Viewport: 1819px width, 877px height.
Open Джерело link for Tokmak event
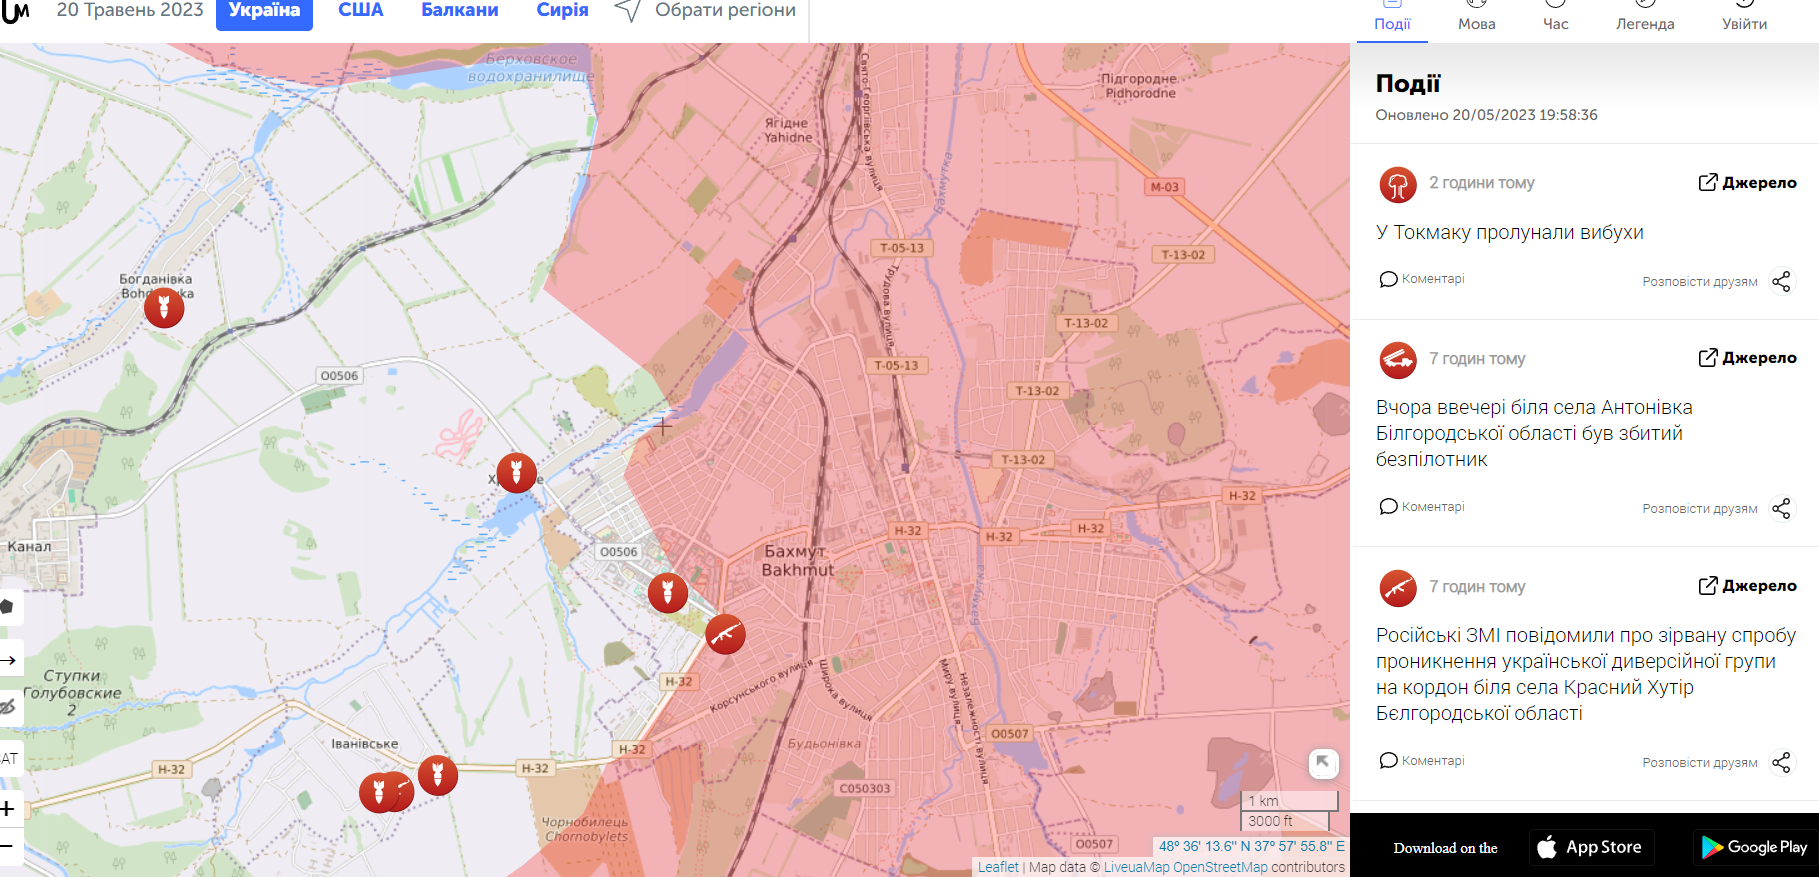[1747, 182]
